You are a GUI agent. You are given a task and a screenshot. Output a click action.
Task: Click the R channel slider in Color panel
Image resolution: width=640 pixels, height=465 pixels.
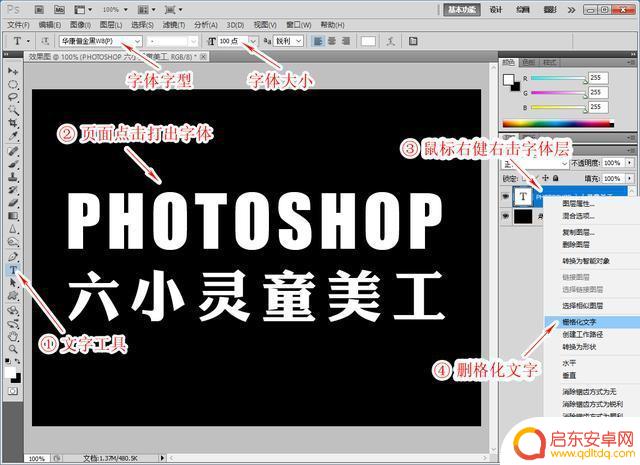(x=558, y=78)
